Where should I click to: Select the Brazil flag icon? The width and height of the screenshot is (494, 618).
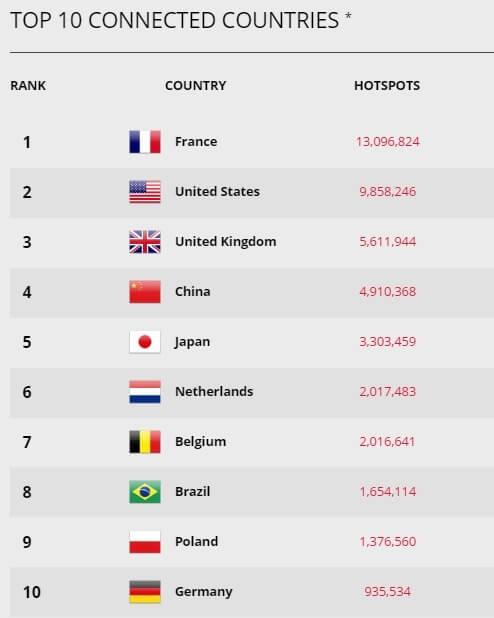pyautogui.click(x=145, y=492)
